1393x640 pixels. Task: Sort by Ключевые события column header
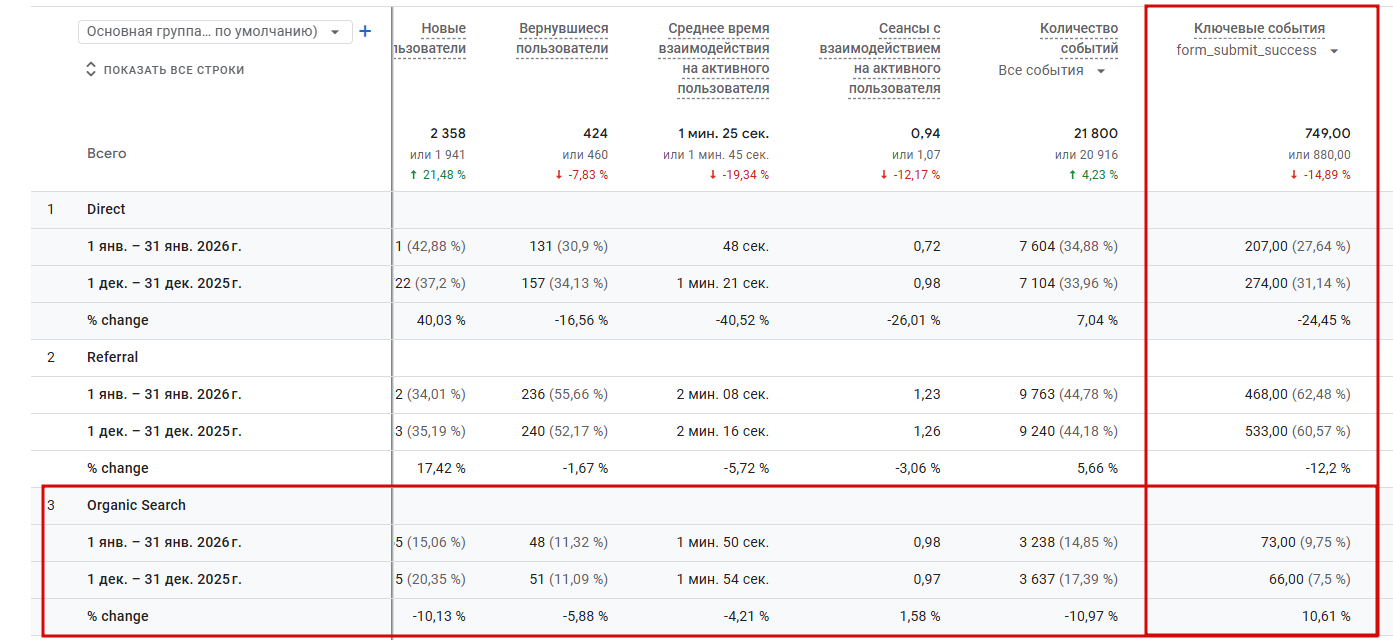1259,28
